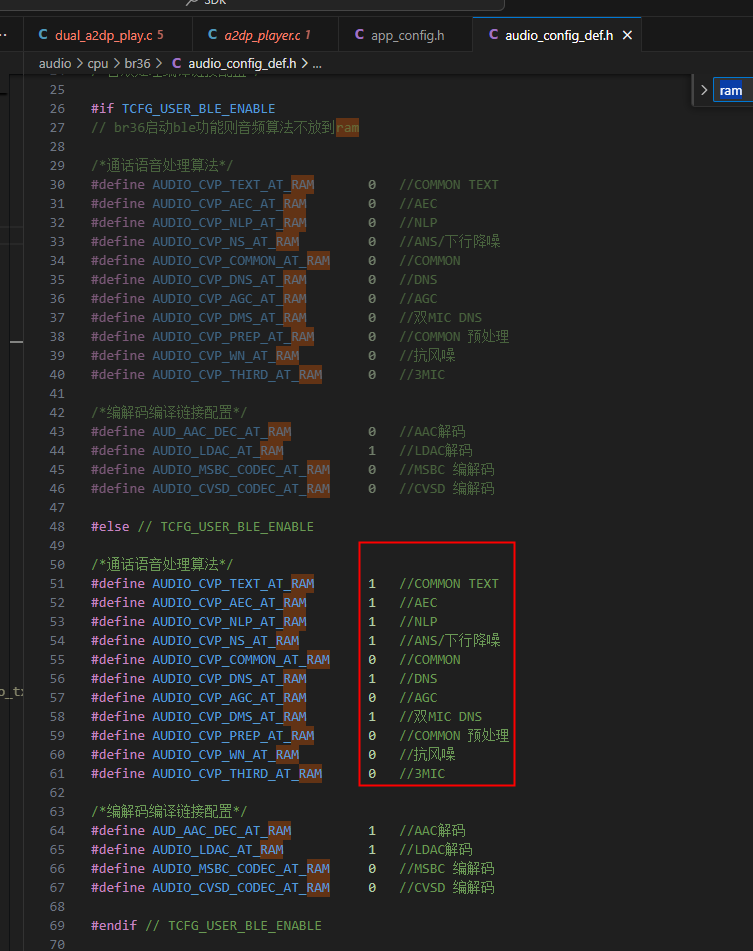Viewport: 753px width, 951px height.
Task: Click line number 48 in the gutter
Action: click(x=57, y=526)
